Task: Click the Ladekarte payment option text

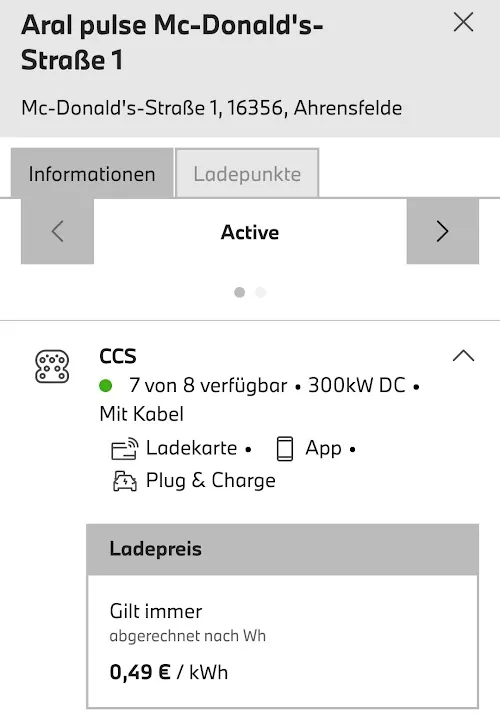Action: tap(191, 448)
